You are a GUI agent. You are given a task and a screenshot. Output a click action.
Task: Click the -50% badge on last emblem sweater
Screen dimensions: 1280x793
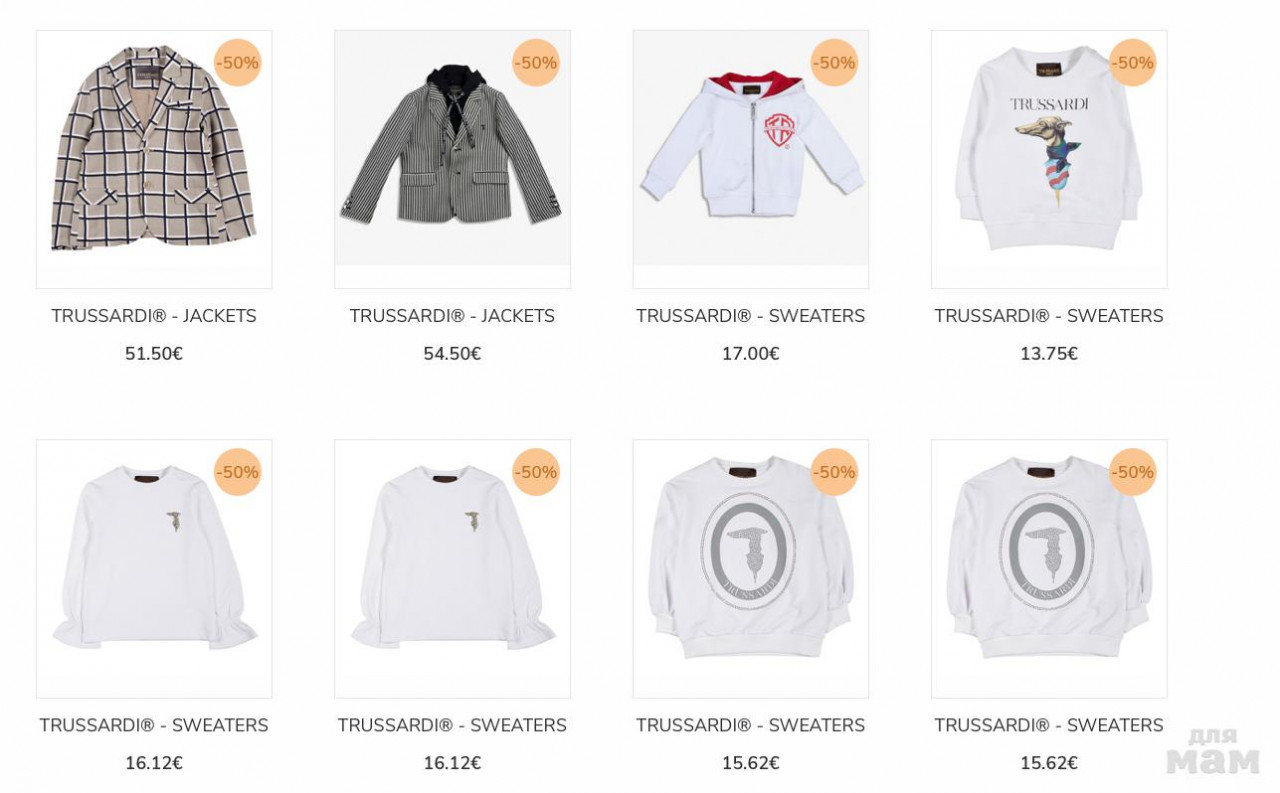pyautogui.click(x=1133, y=472)
